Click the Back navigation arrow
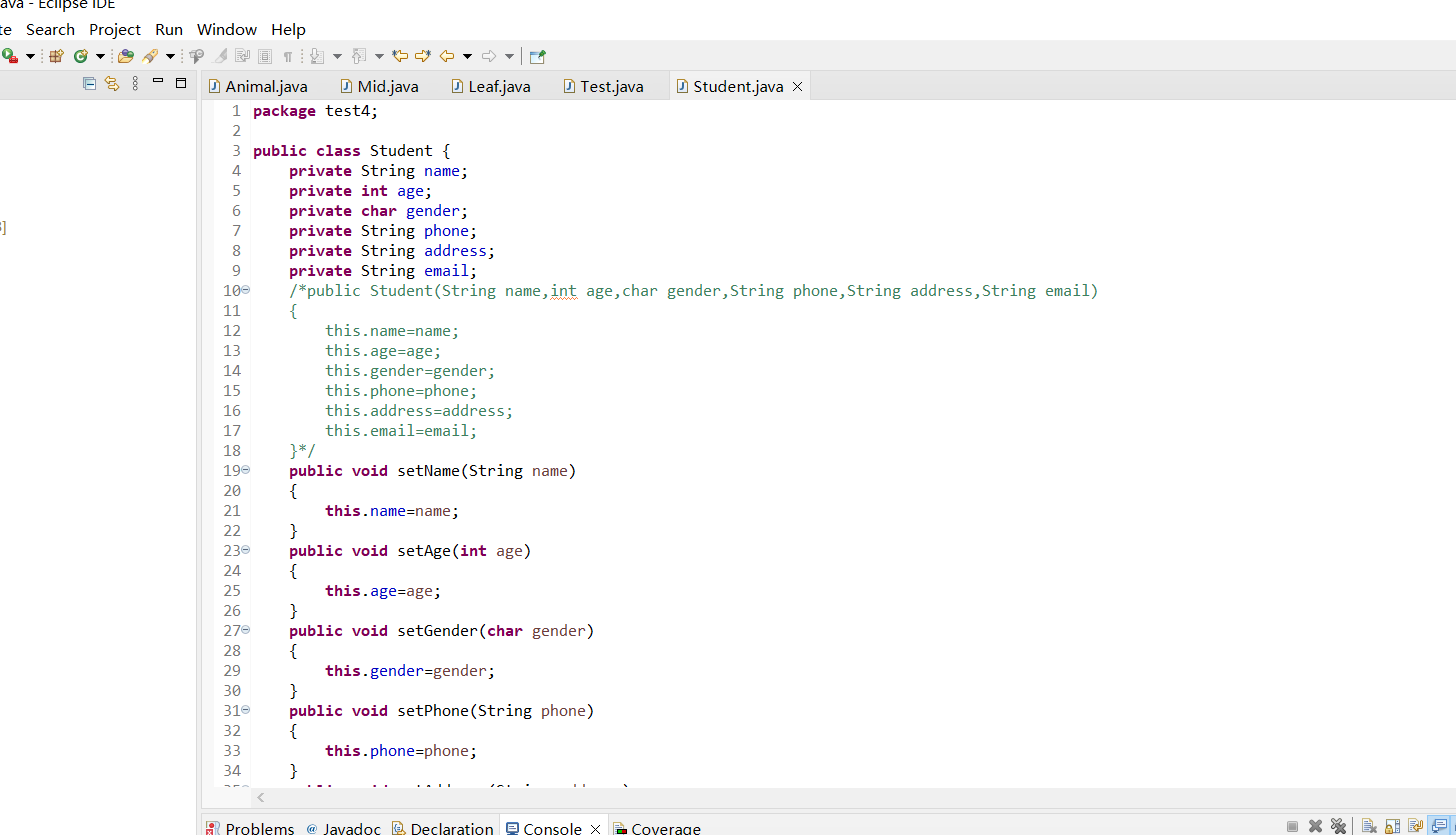The image size is (1456, 835). [x=447, y=56]
